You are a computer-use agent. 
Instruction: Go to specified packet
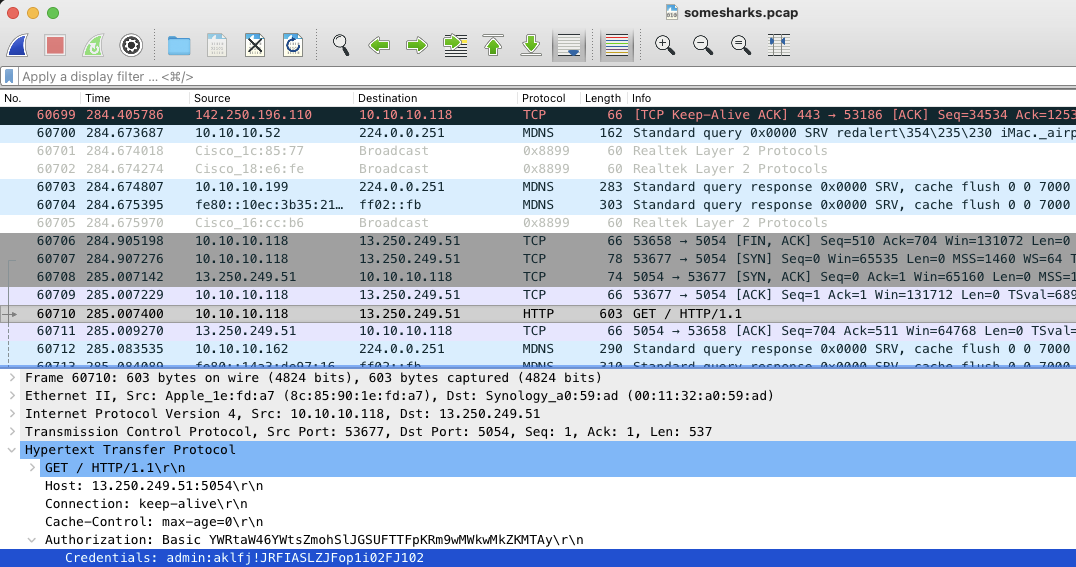pyautogui.click(x=455, y=45)
